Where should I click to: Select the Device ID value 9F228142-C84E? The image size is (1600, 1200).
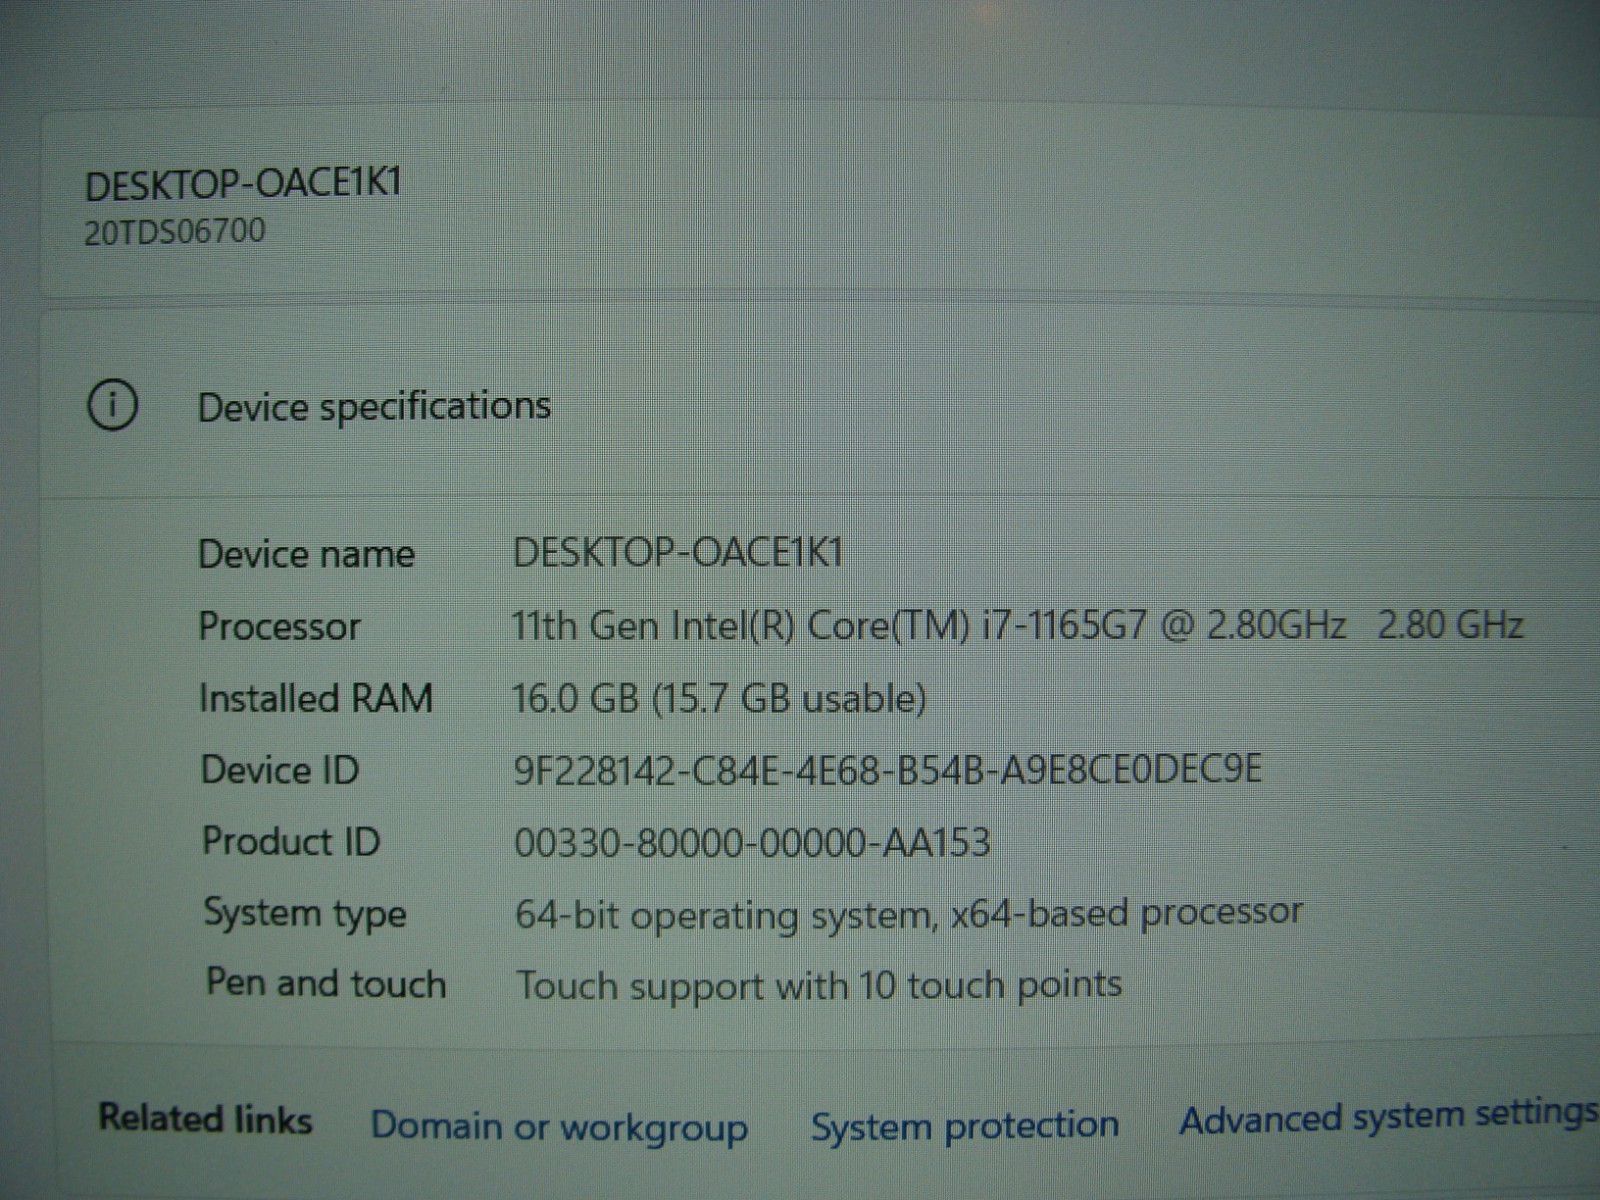[x=887, y=770]
